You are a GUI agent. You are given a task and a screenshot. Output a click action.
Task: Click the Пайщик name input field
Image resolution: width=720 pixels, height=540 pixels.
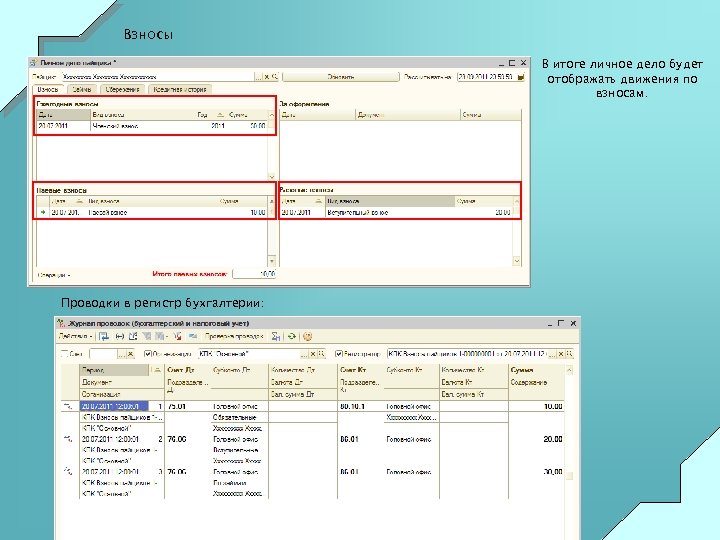[x=158, y=77]
